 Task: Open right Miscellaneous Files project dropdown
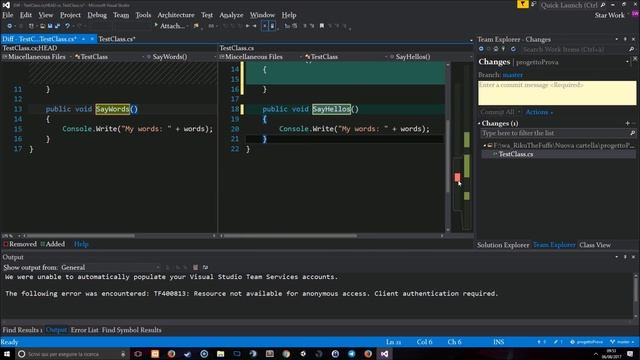[260, 57]
